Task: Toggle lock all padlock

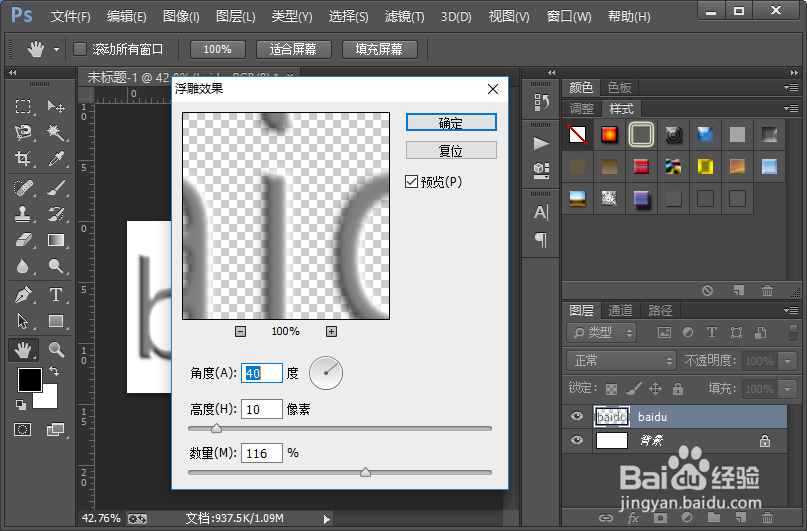Action: [x=678, y=388]
